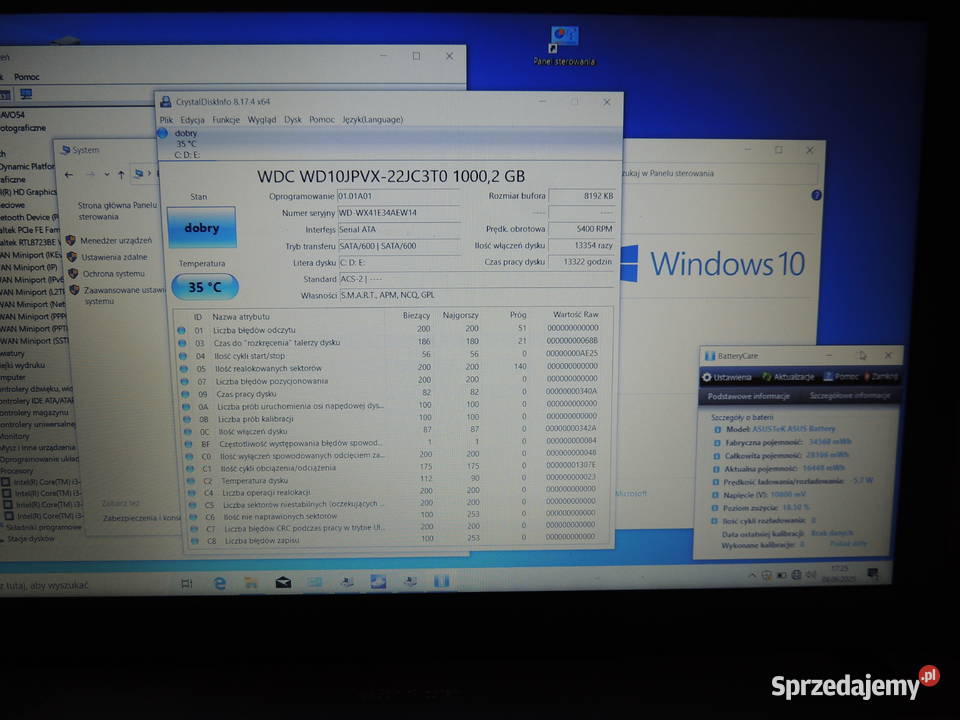Open File Explorer from the taskbar
The image size is (960, 720).
(x=251, y=583)
